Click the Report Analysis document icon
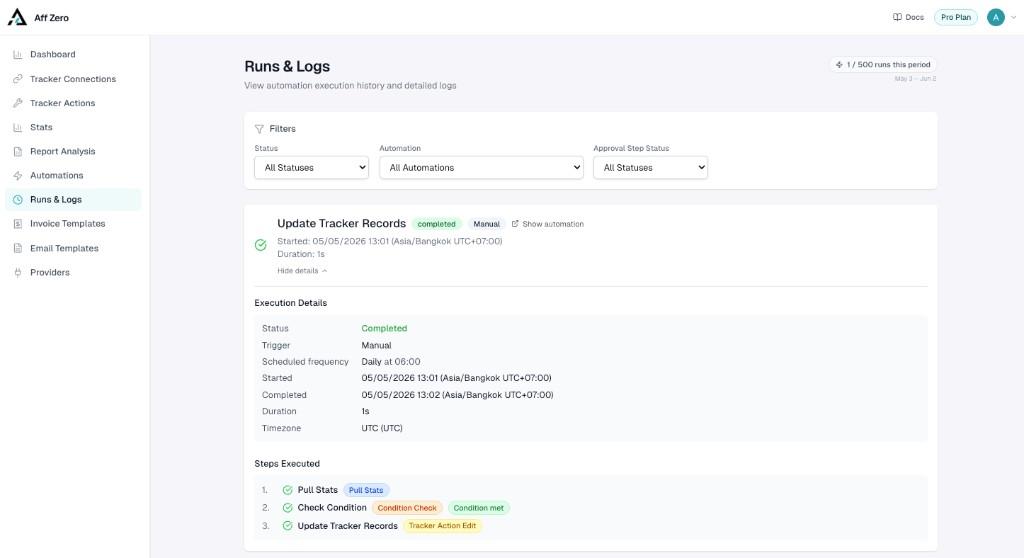This screenshot has height=558, width=1024. pos(18,152)
